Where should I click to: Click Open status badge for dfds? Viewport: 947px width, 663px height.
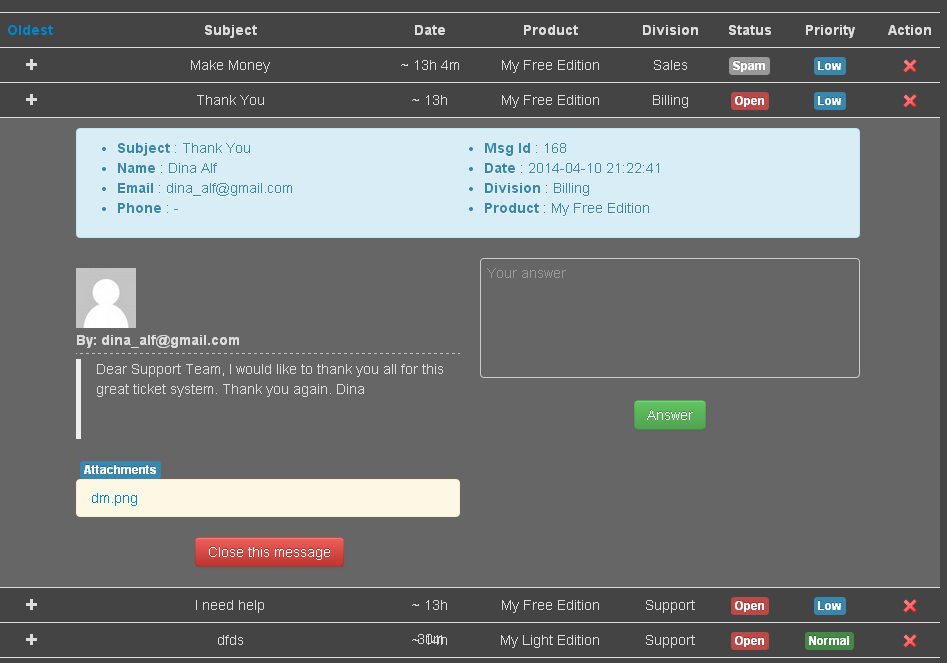click(750, 641)
